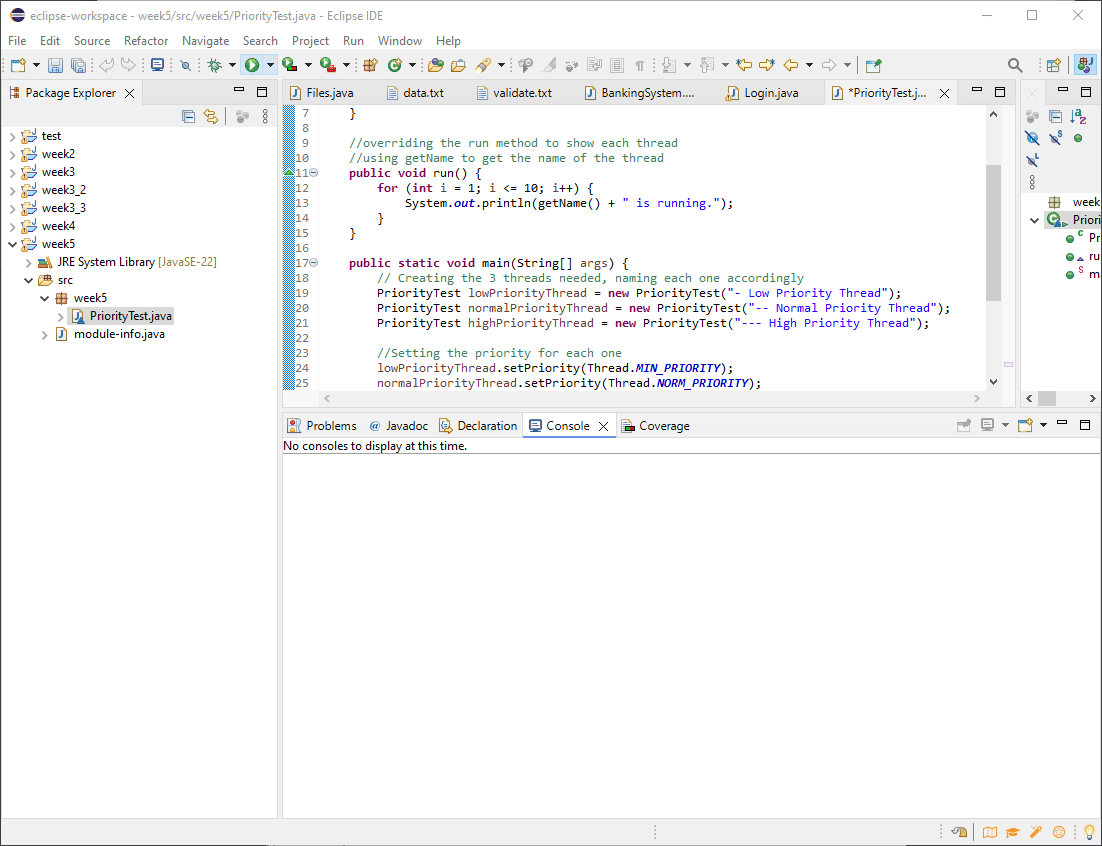The height and width of the screenshot is (846, 1102).
Task: Open the Run button dropdown arrow
Action: (270, 65)
